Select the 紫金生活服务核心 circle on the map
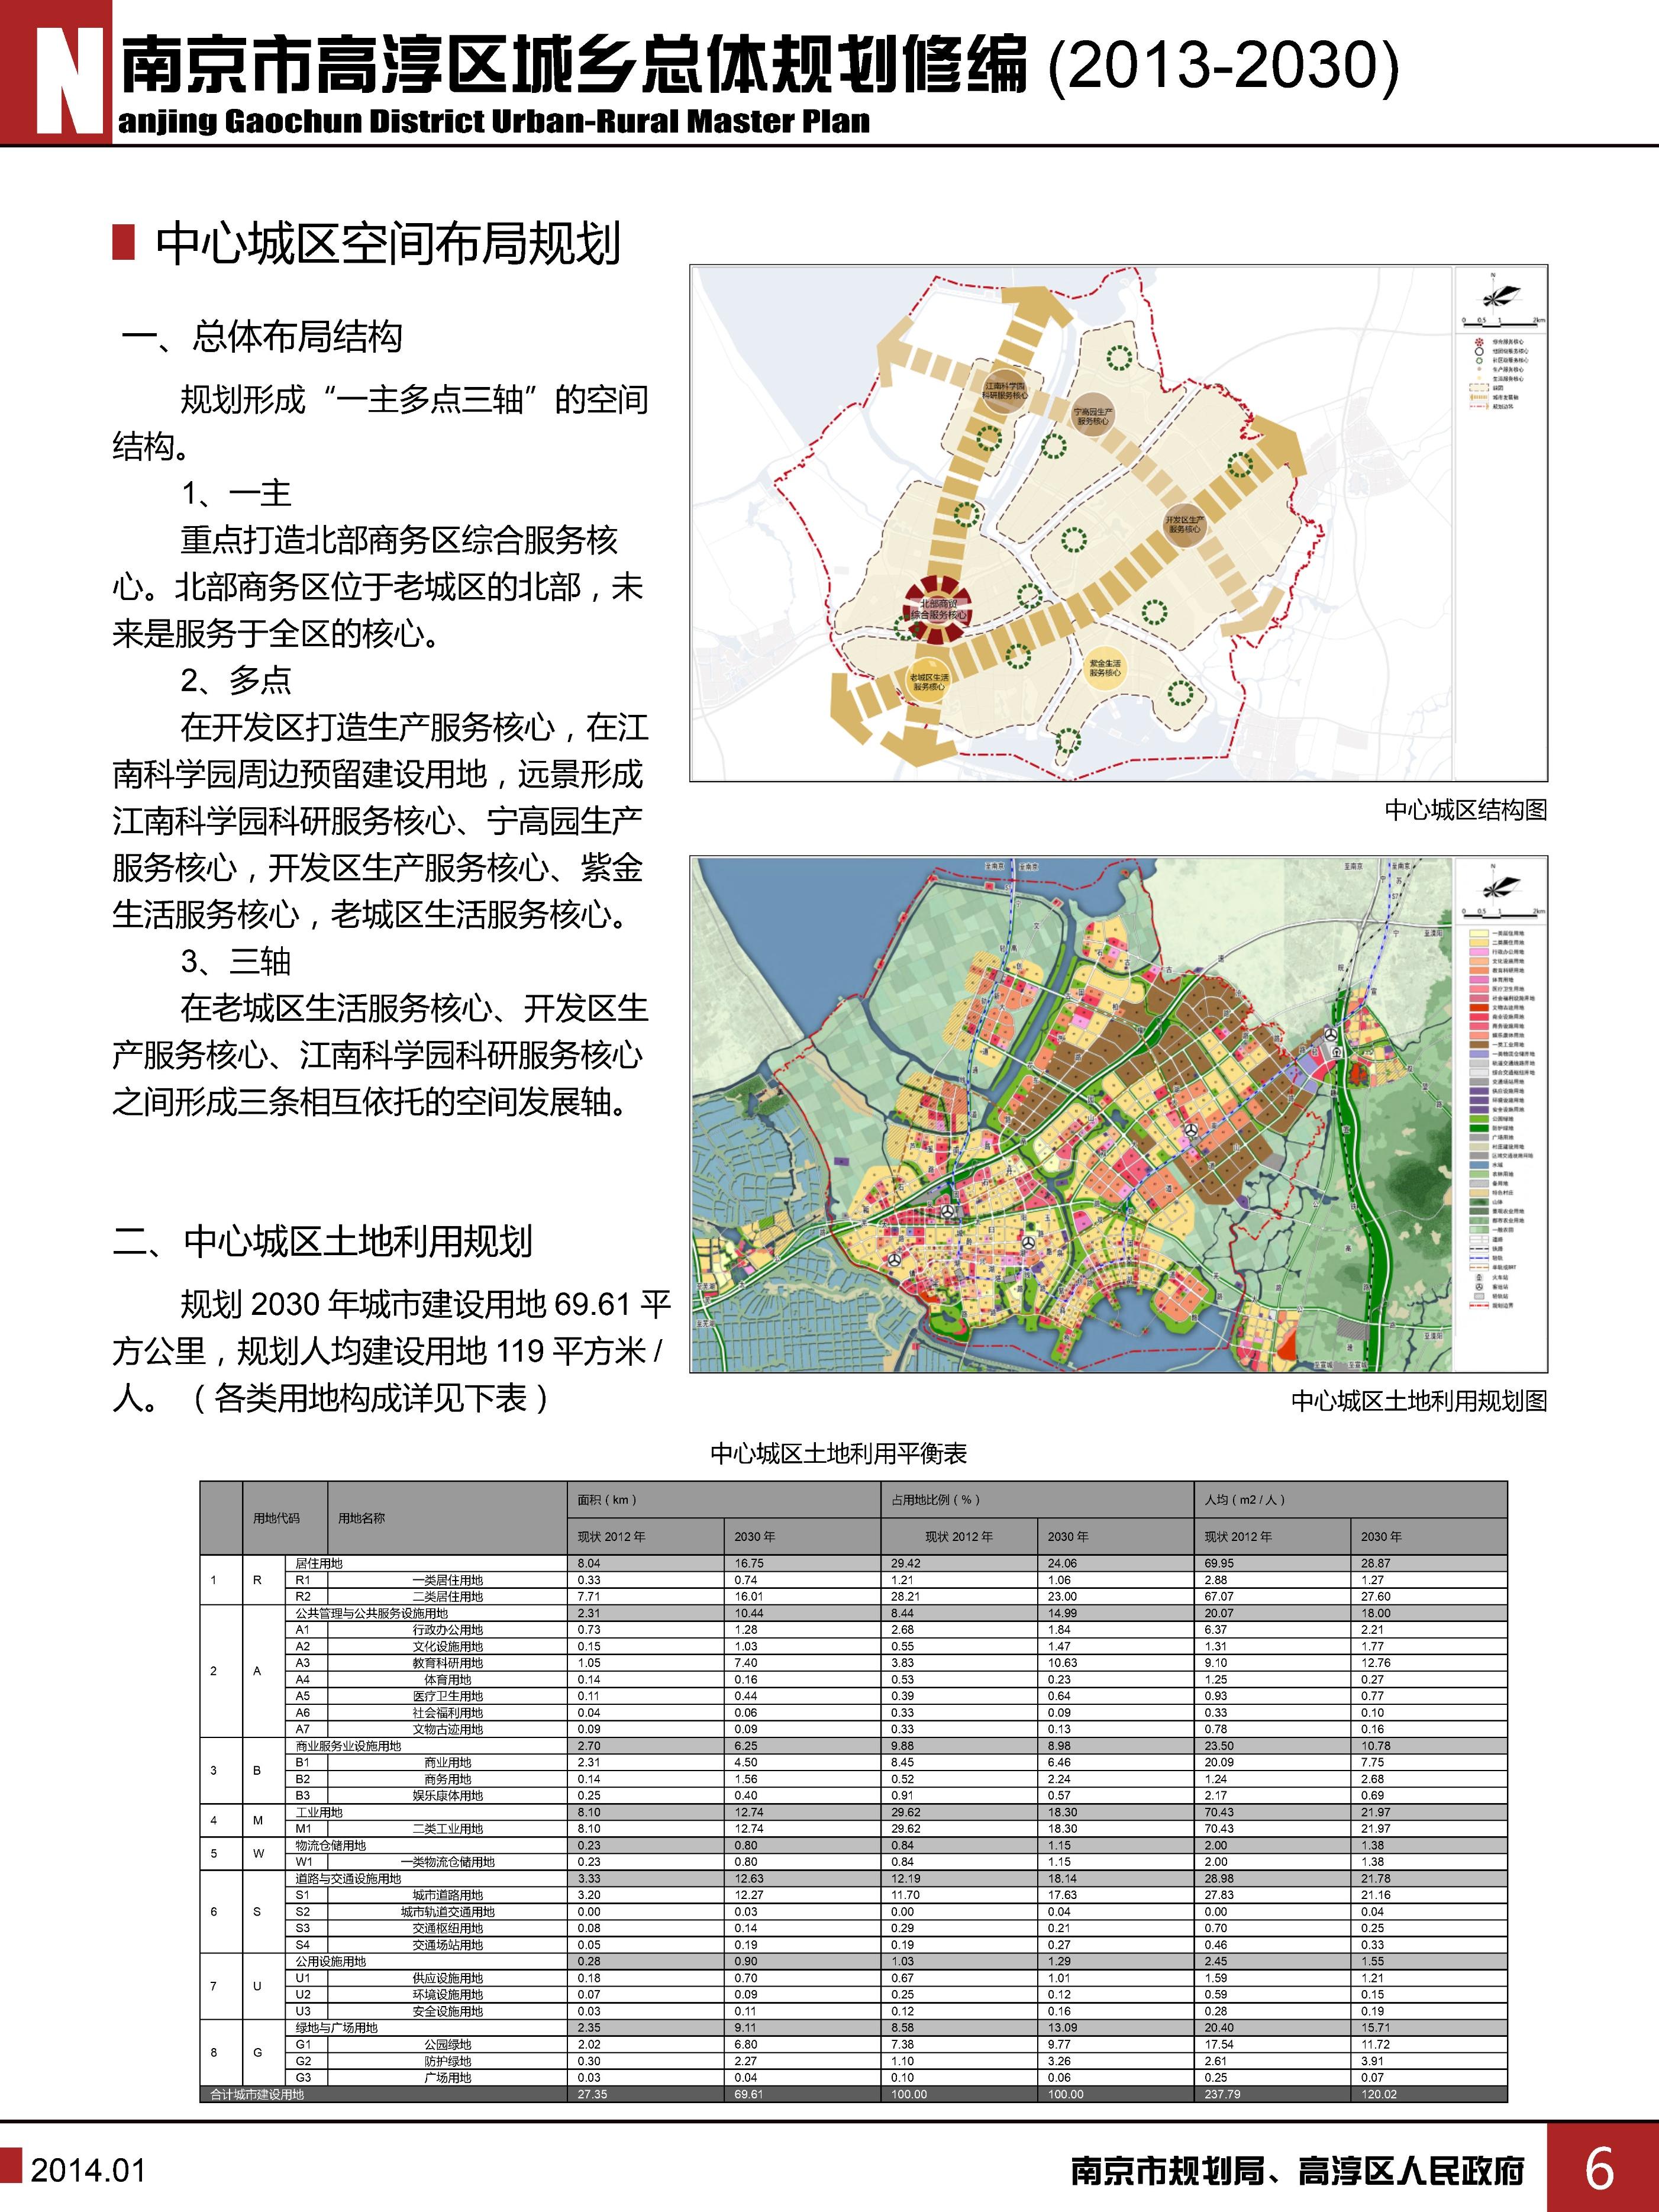Viewport: 1659px width, 2212px height. coord(1105,668)
